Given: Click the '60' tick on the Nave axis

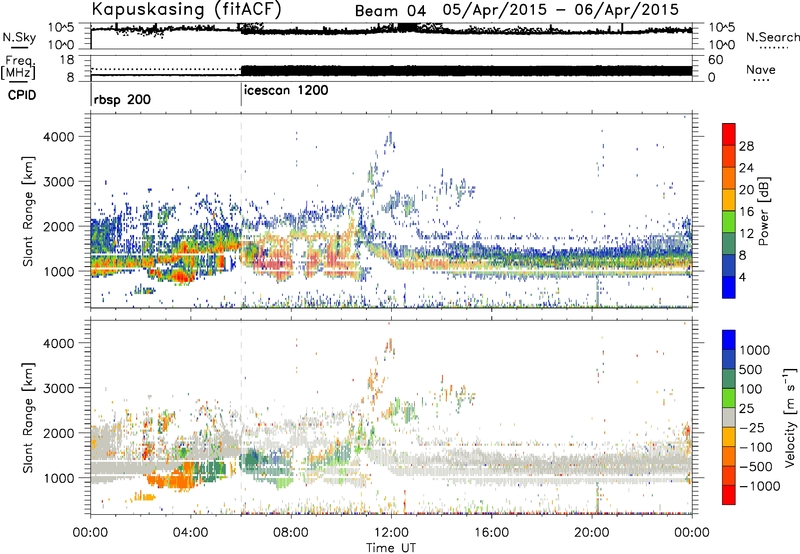Looking at the screenshot, I should pyautogui.click(x=715, y=60).
